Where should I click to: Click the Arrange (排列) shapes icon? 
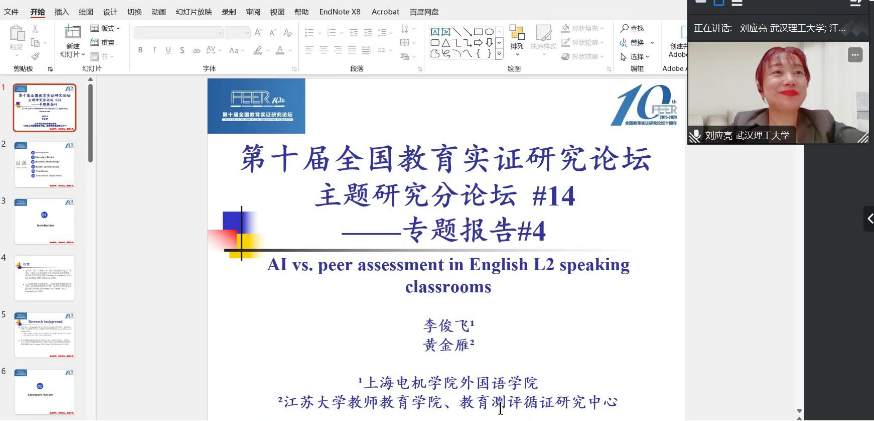coord(517,40)
